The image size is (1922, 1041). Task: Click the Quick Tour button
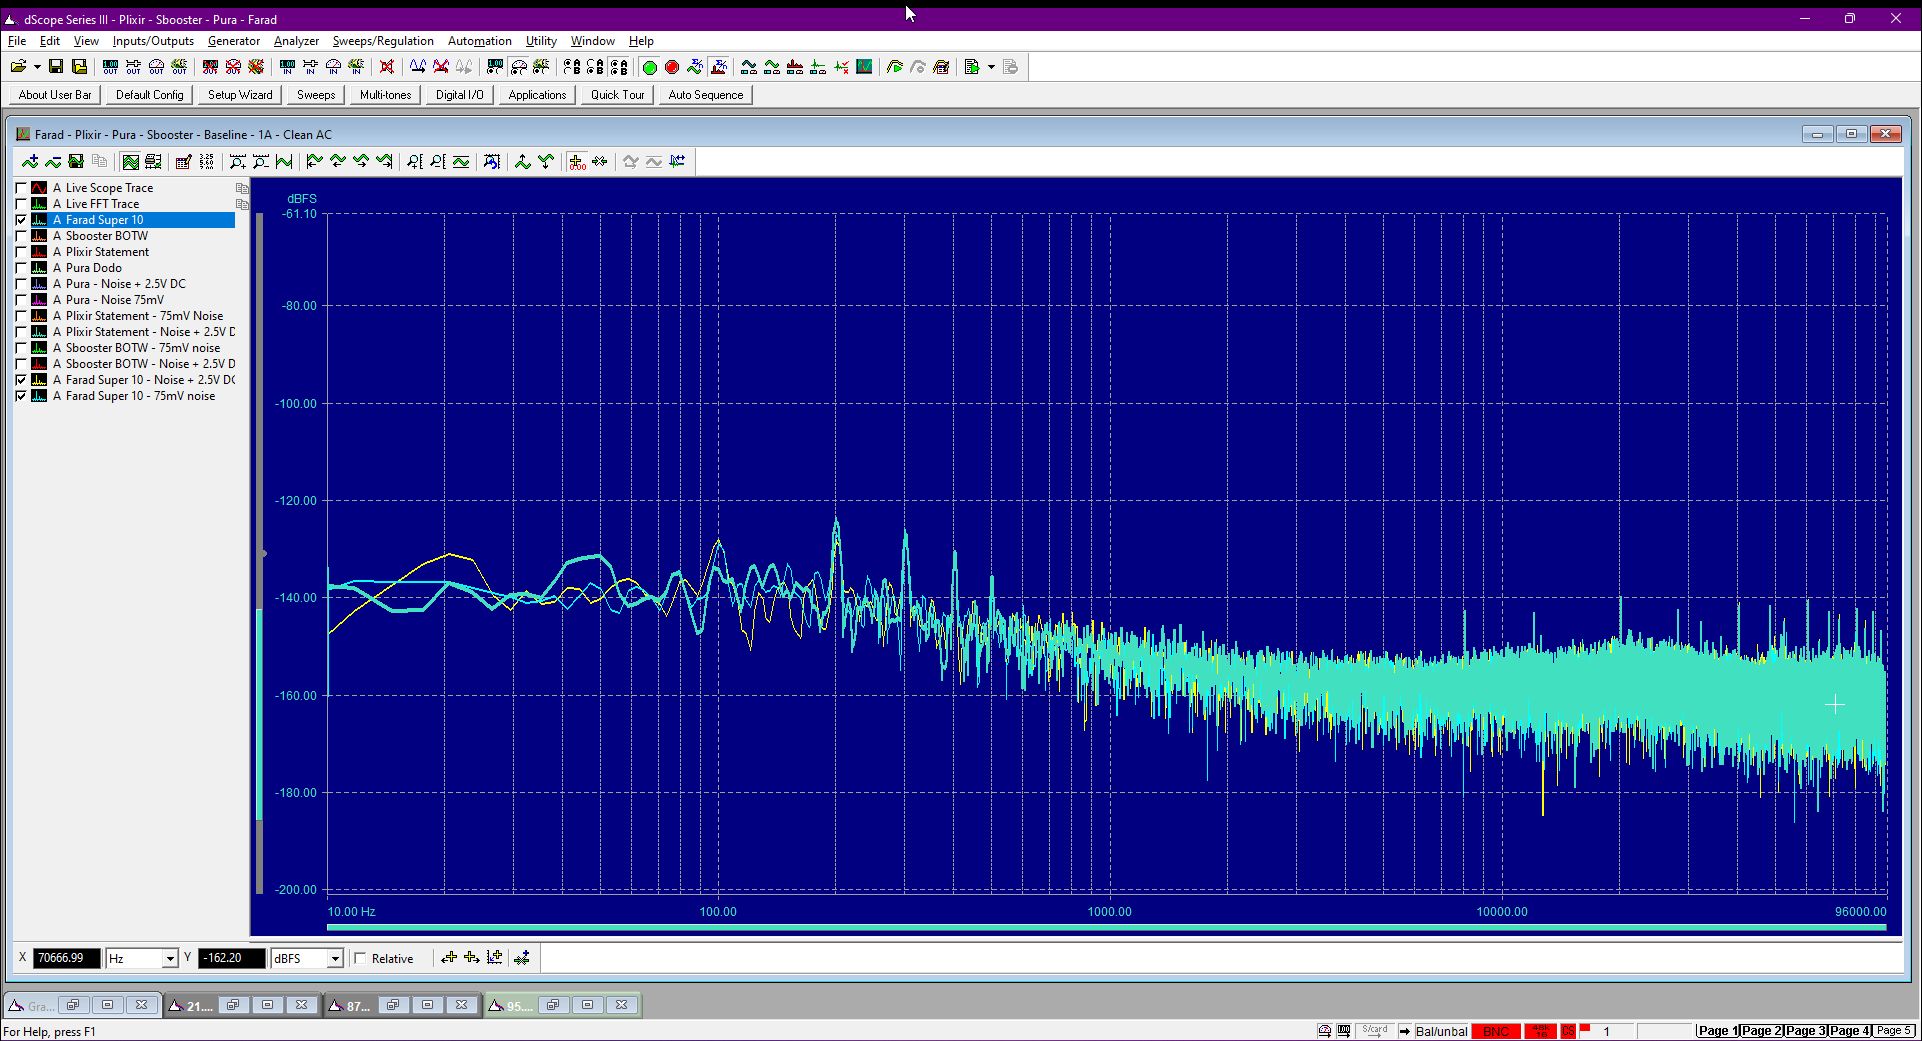pos(618,95)
